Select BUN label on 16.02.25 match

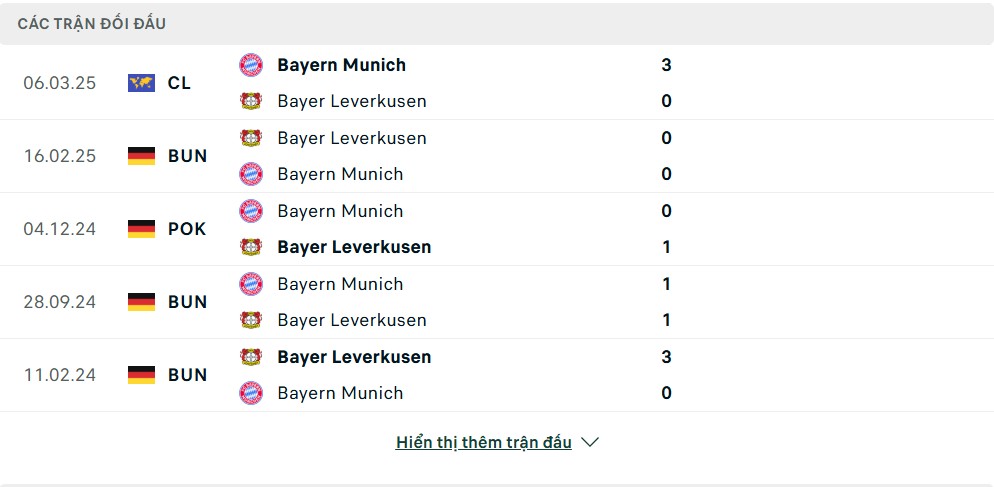(x=188, y=156)
